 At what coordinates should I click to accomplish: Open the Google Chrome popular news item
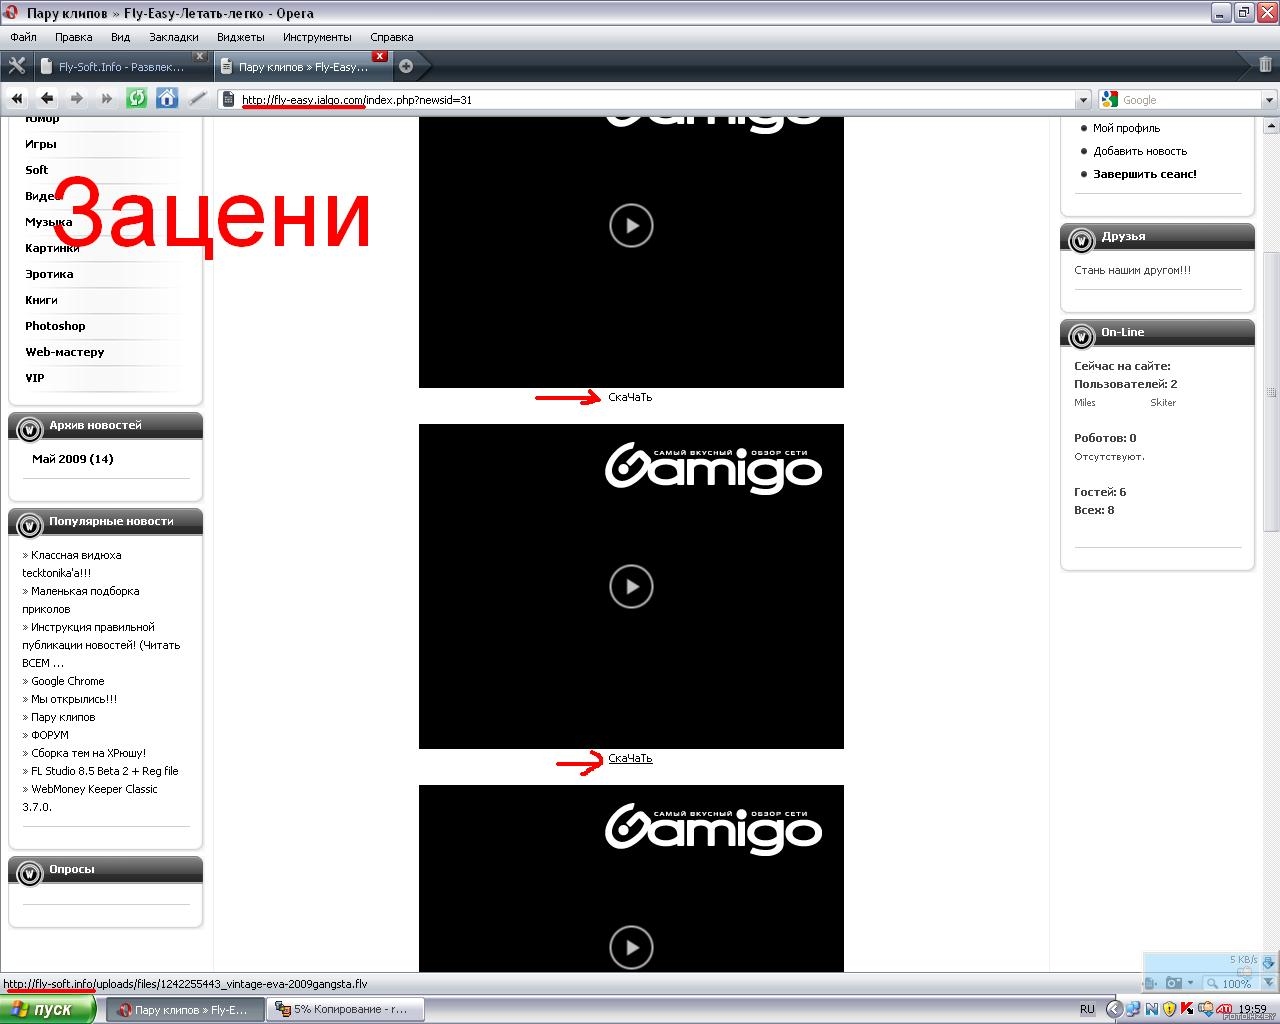68,681
